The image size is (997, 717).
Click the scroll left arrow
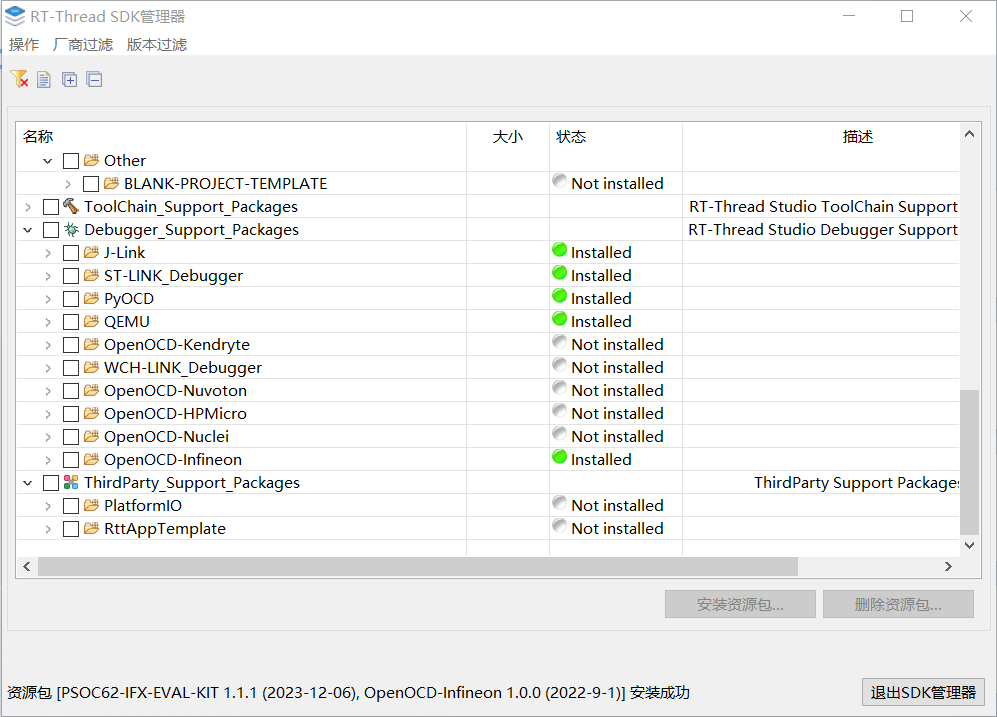[27, 566]
